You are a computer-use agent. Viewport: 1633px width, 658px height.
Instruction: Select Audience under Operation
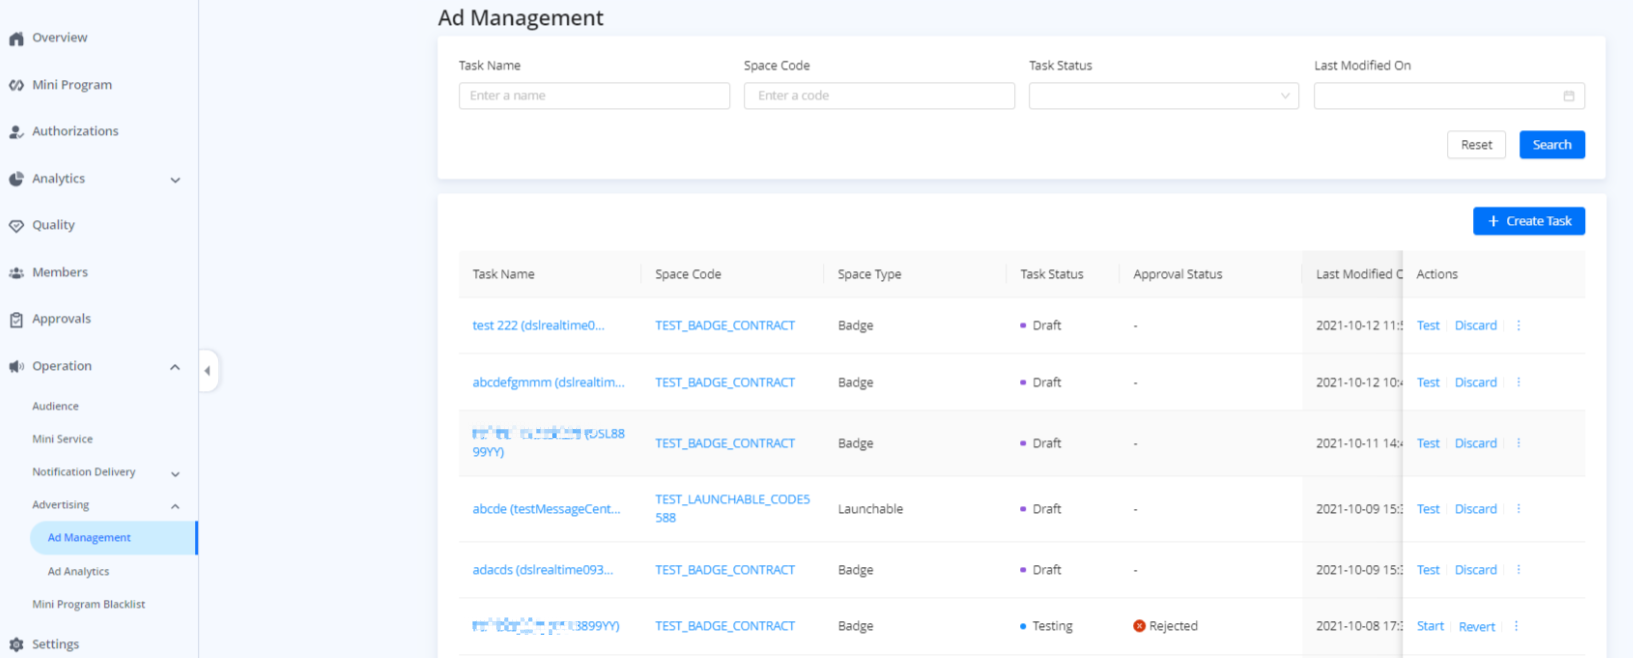55,407
